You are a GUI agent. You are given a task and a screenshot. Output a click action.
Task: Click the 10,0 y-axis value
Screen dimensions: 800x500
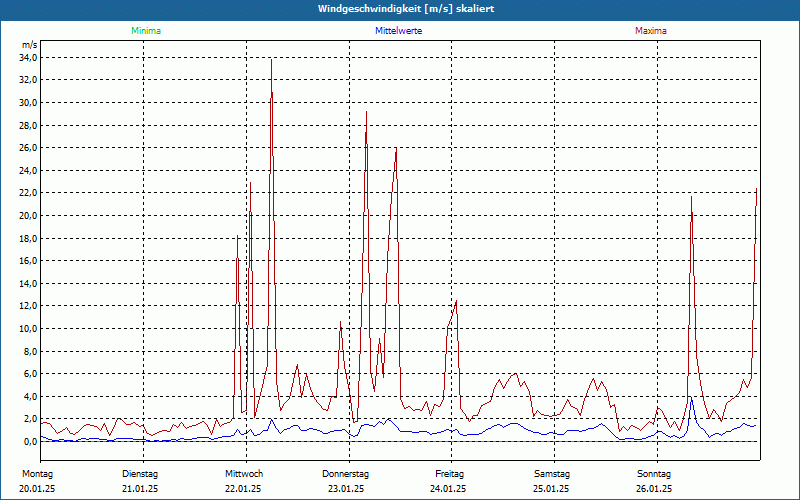click(x=28, y=329)
